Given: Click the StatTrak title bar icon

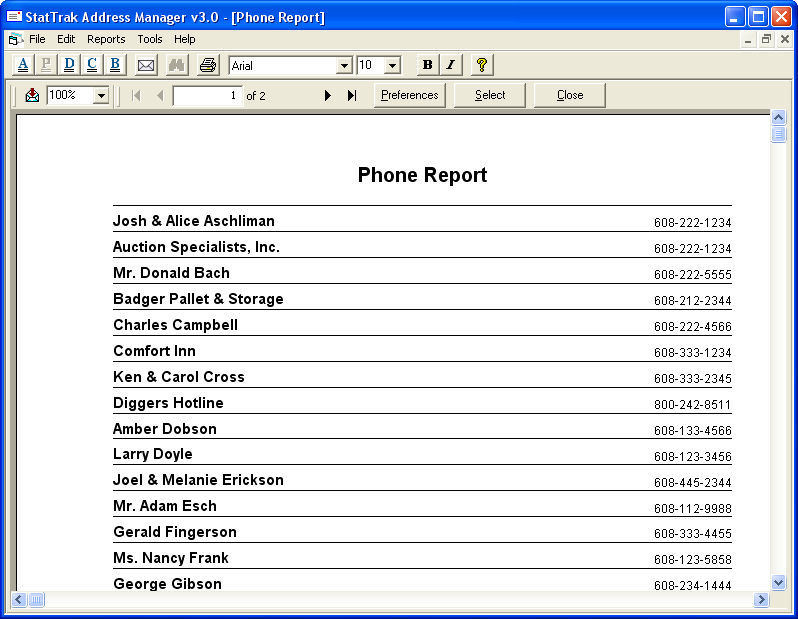Looking at the screenshot, I should click(14, 17).
